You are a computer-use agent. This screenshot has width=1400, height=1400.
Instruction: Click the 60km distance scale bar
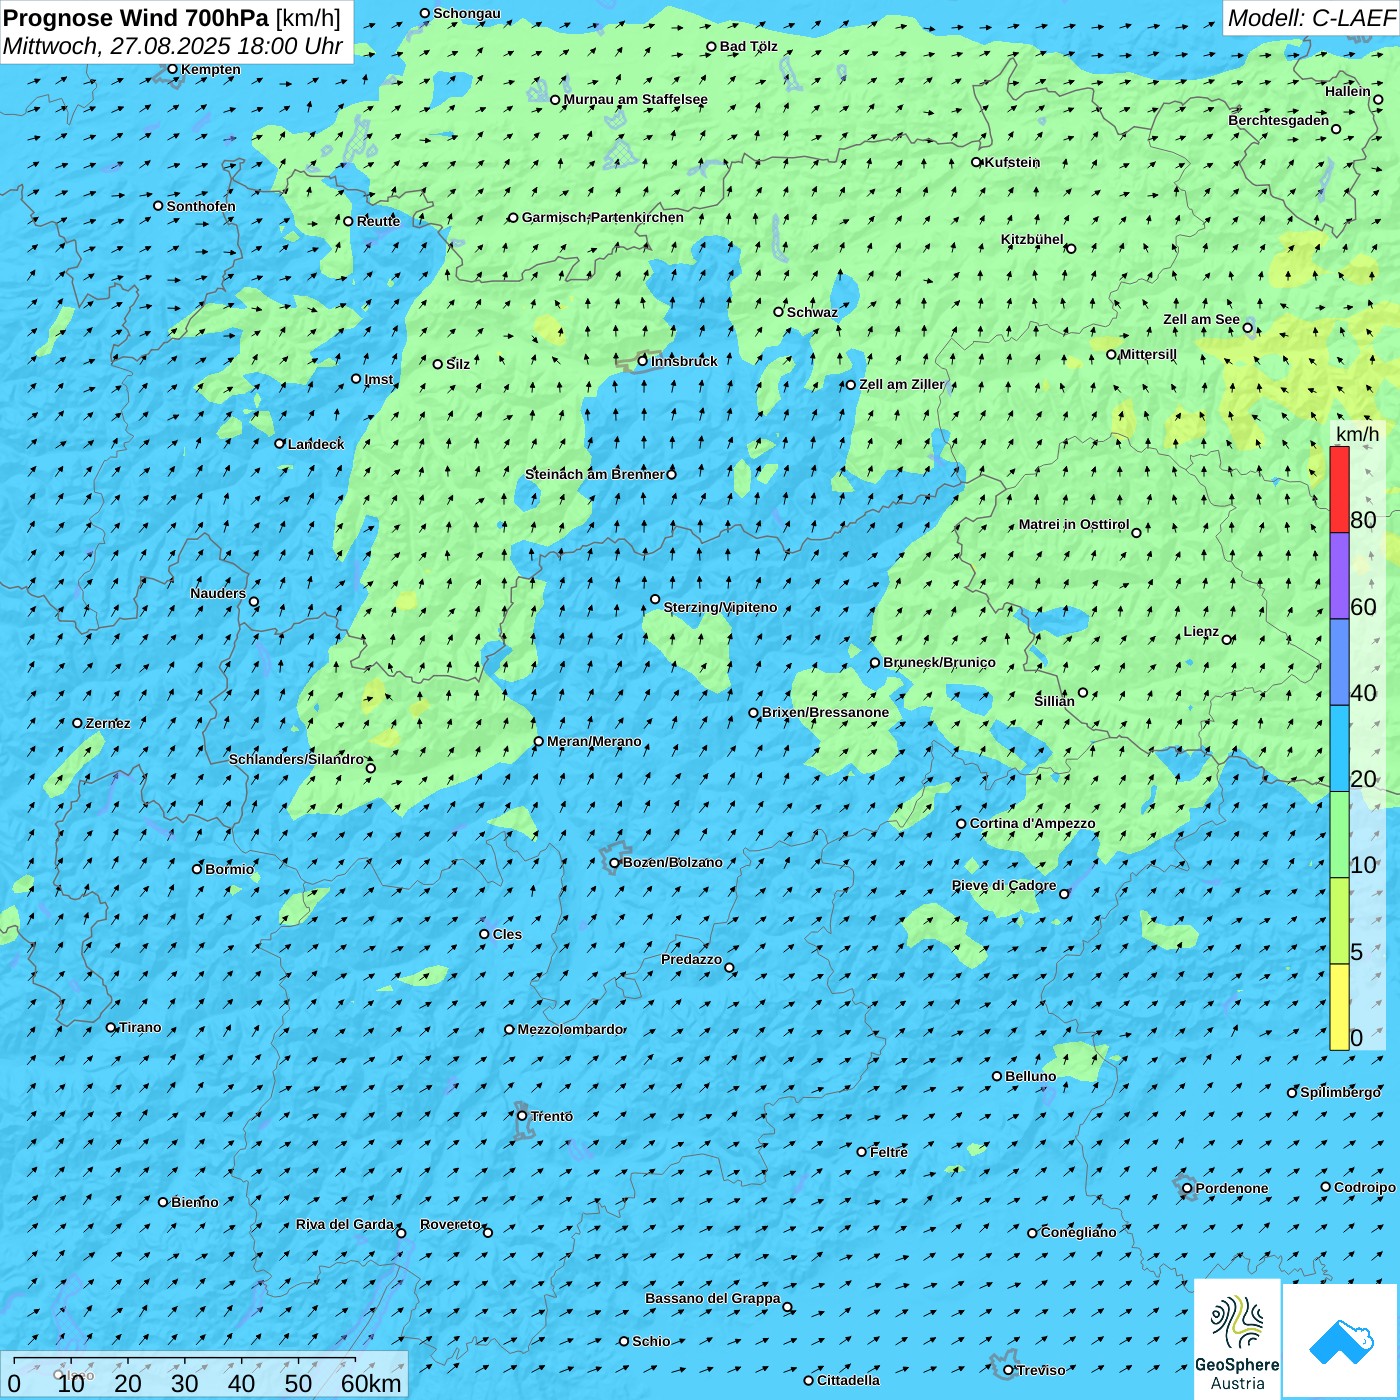(185, 1359)
